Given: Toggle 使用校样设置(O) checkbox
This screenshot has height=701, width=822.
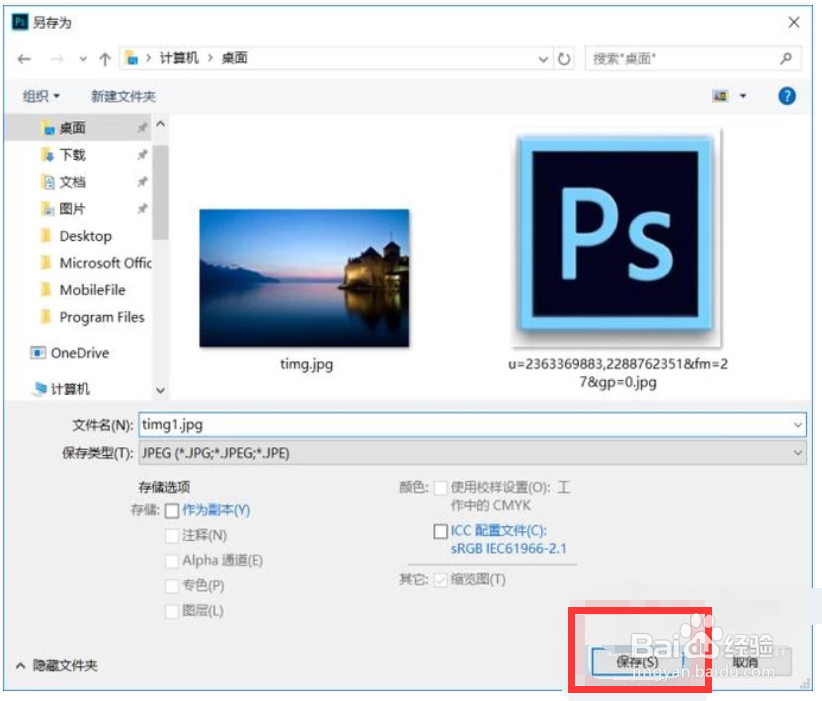Looking at the screenshot, I should click(x=441, y=488).
